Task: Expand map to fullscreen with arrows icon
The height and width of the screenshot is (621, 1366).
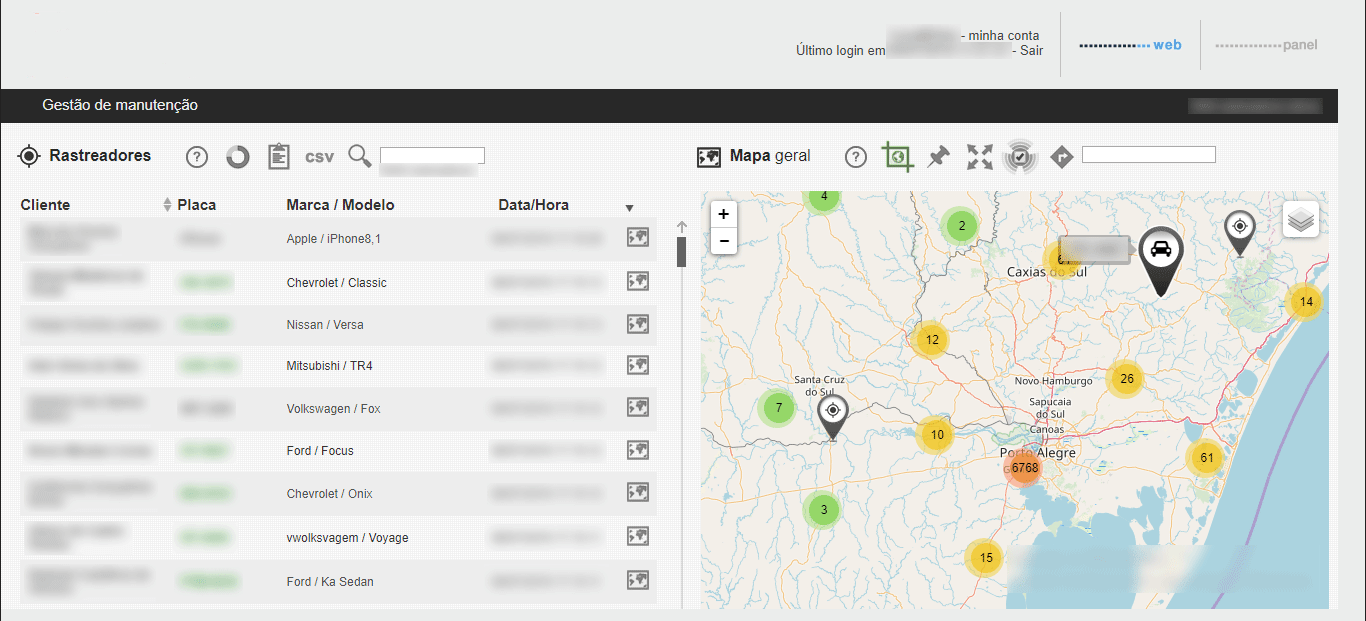Action: [980, 157]
